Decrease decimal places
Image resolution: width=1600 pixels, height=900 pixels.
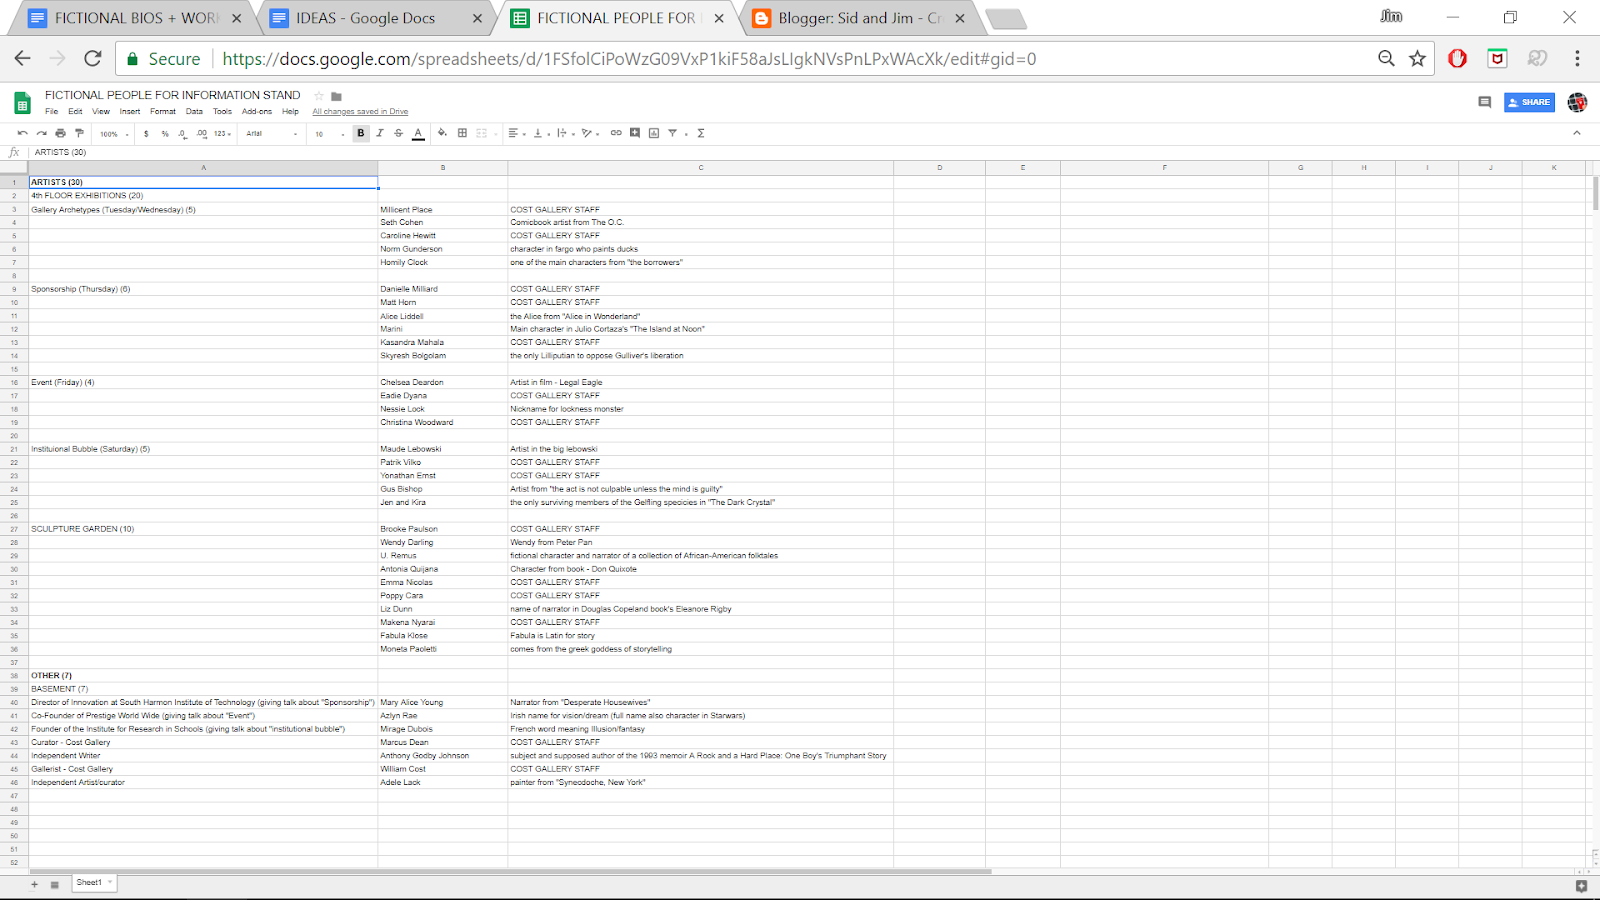[x=182, y=133]
